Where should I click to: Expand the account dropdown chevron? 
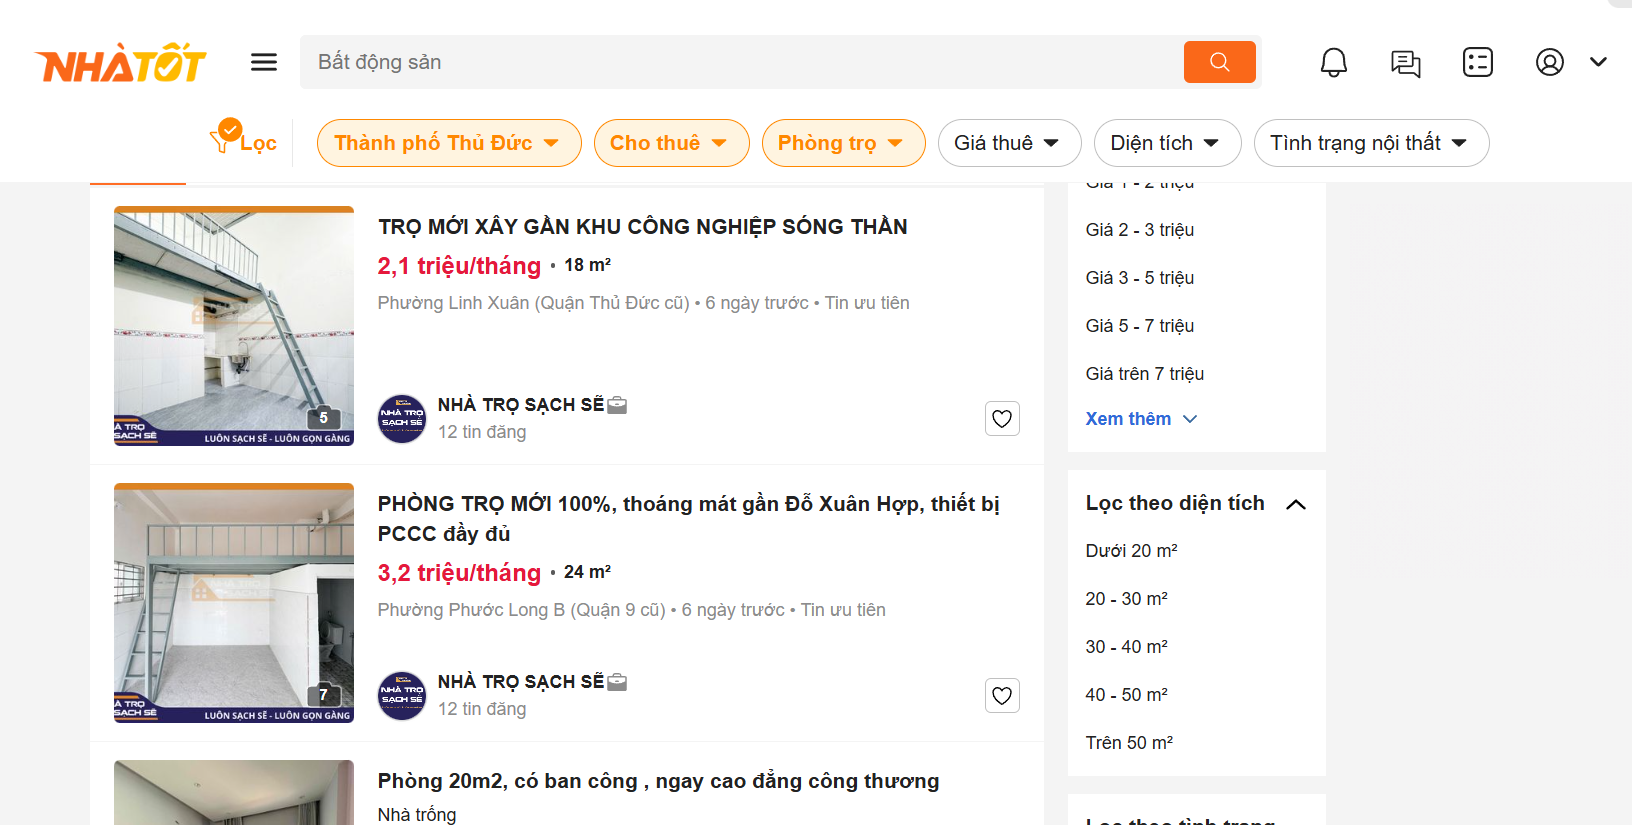[1598, 62]
